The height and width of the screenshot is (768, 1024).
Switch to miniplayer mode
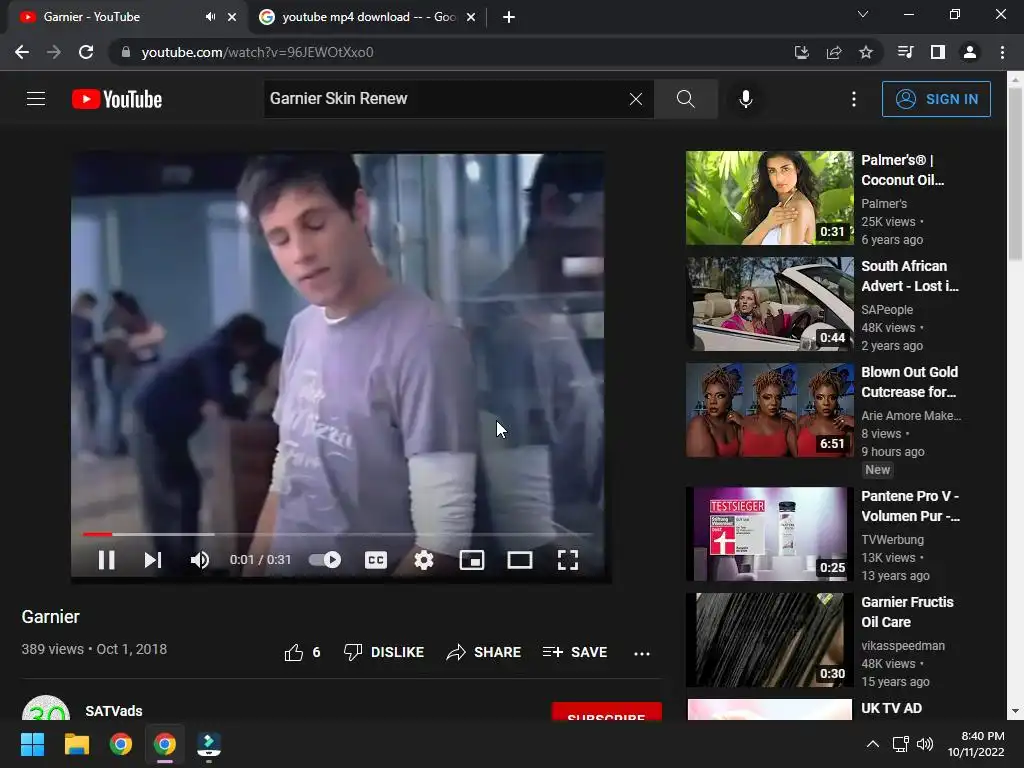(x=472, y=560)
